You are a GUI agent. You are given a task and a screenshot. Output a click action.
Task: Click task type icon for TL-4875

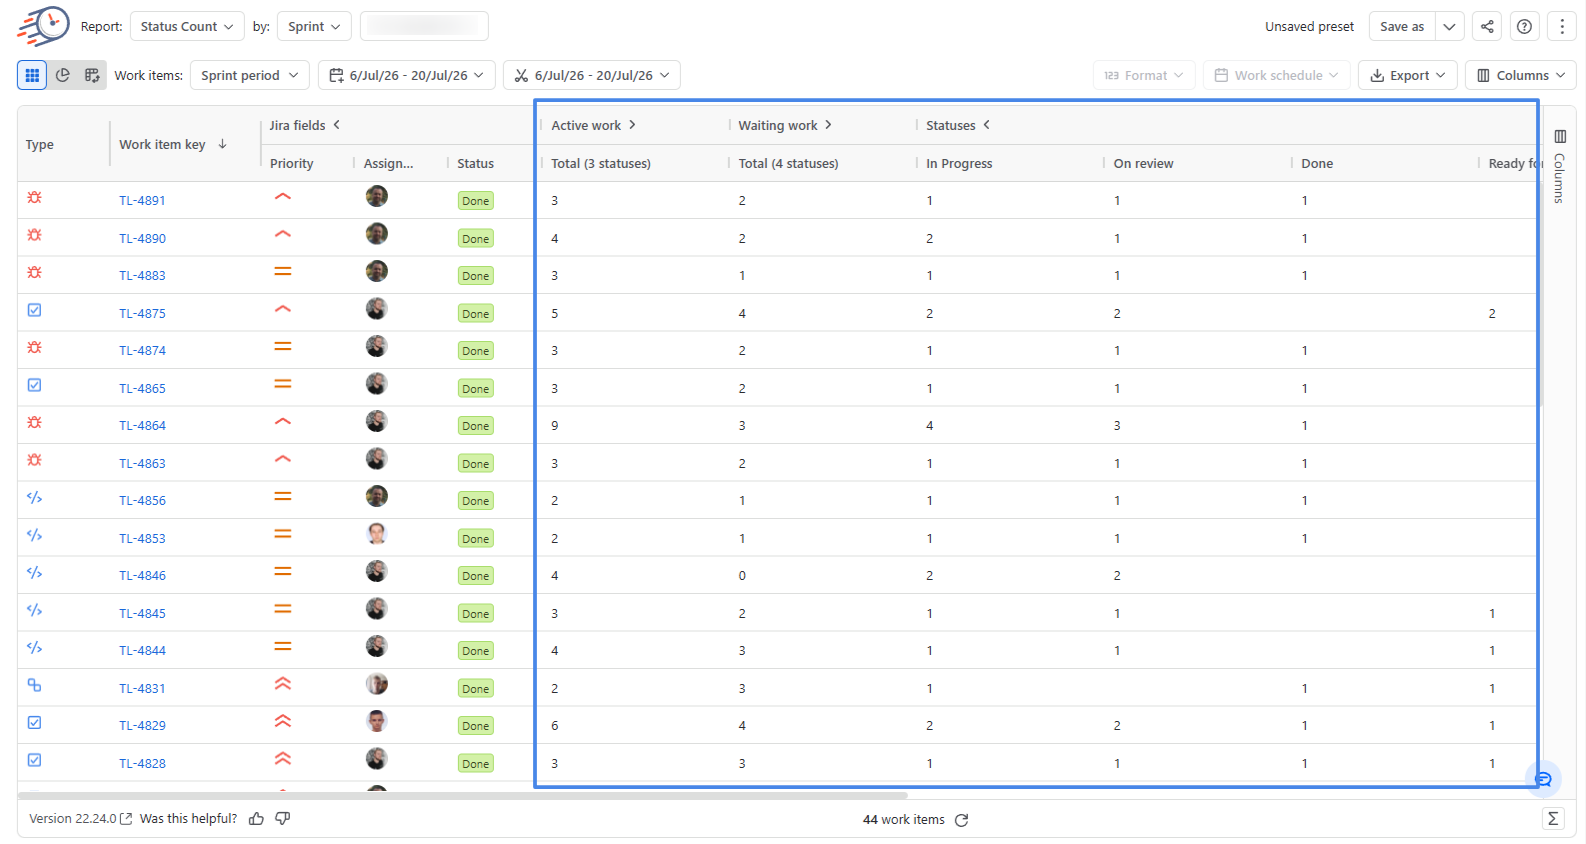click(x=34, y=310)
